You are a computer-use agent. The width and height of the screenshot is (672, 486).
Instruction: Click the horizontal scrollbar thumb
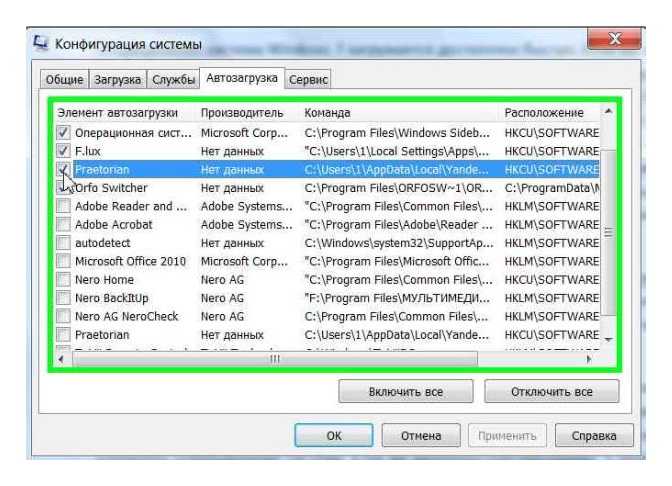pyautogui.click(x=275, y=359)
